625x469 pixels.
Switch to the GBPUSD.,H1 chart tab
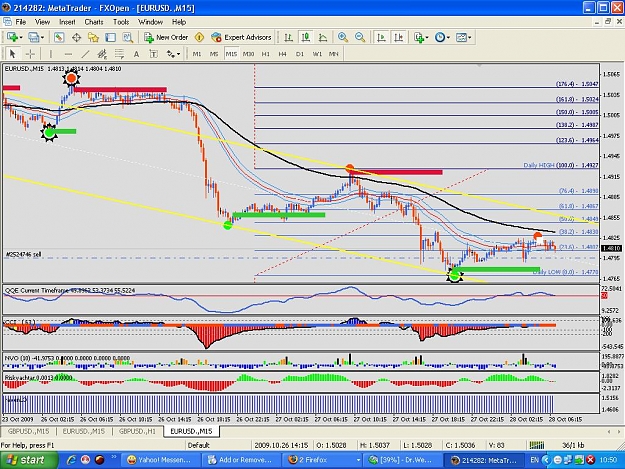click(137, 431)
